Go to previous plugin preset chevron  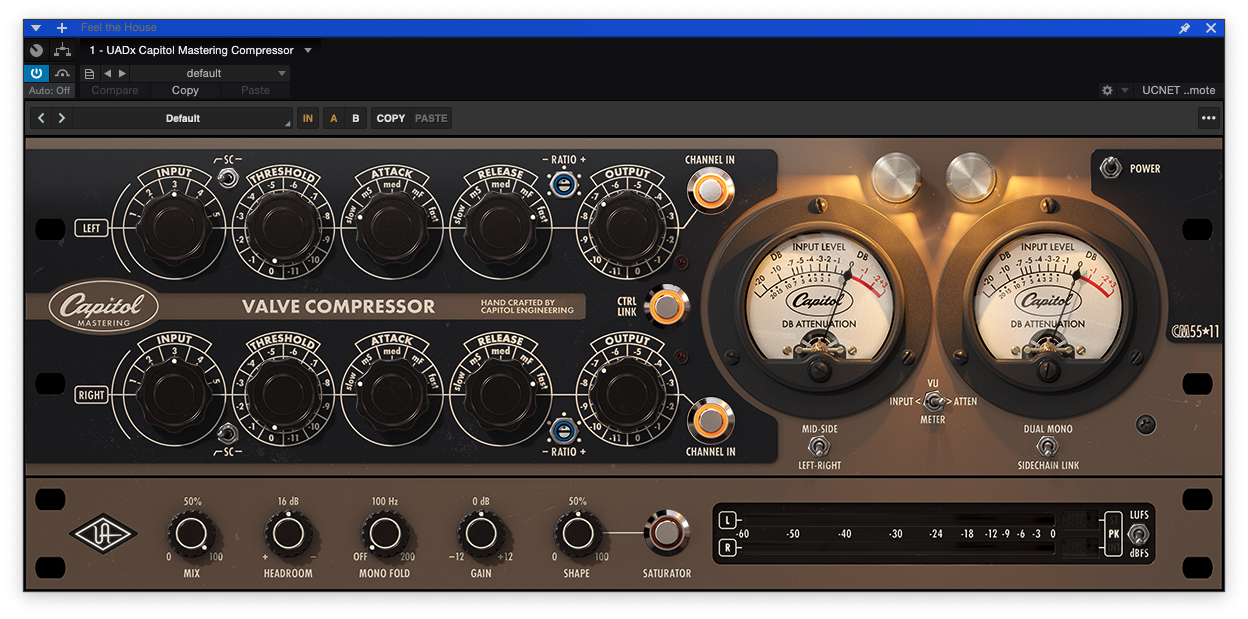coord(41,118)
